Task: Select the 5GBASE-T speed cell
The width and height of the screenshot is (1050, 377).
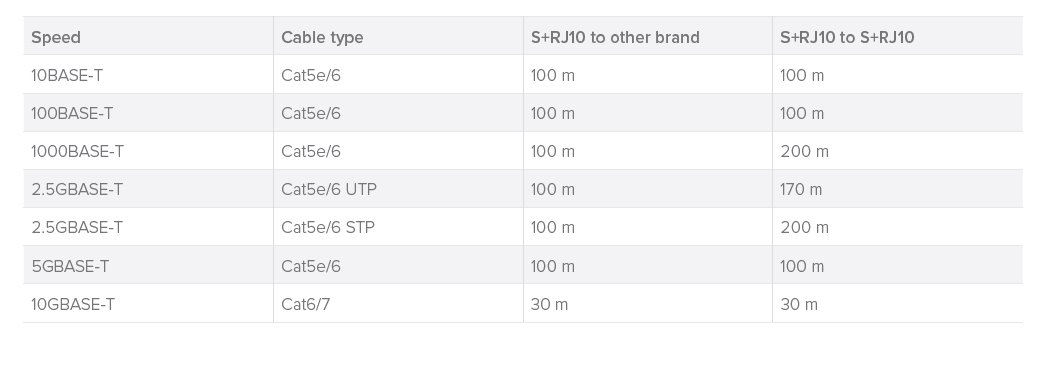Action: [x=70, y=267]
